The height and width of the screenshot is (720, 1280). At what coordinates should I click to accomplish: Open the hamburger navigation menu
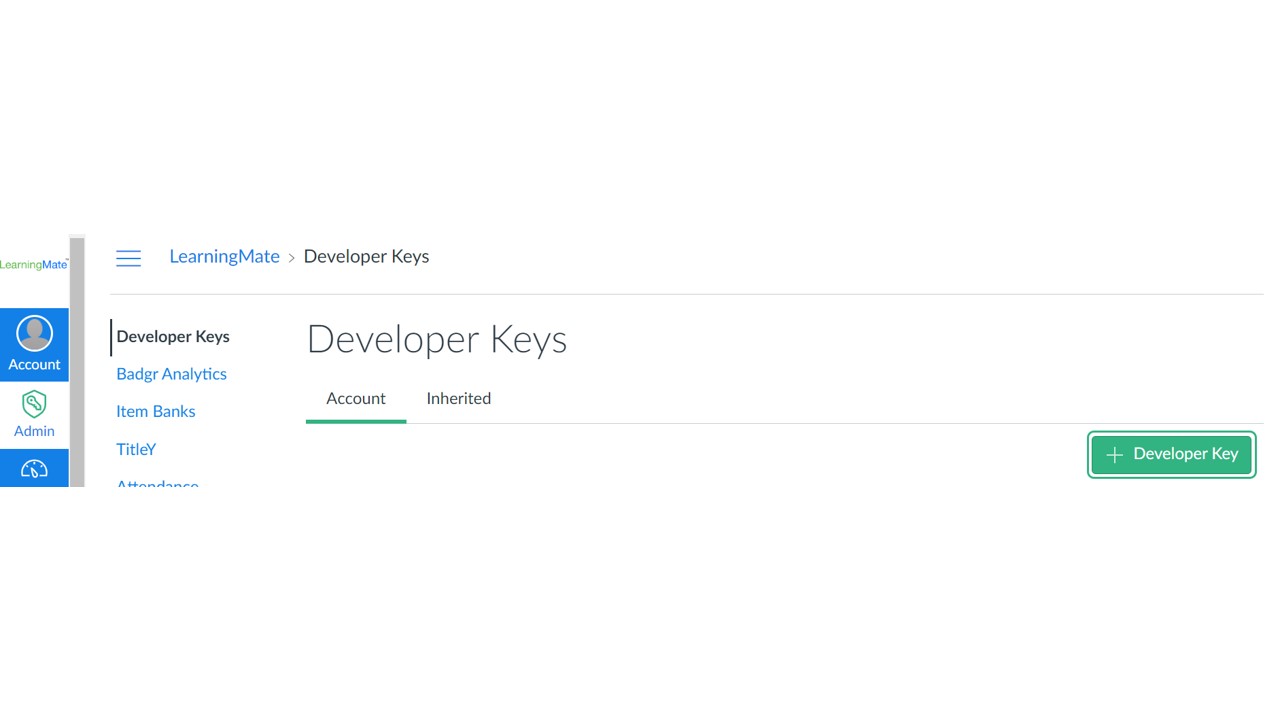coord(128,258)
